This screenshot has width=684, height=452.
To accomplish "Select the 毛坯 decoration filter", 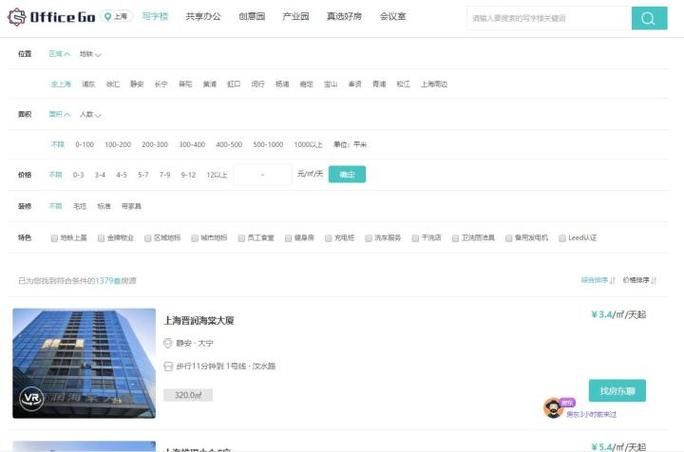I will tap(80, 206).
